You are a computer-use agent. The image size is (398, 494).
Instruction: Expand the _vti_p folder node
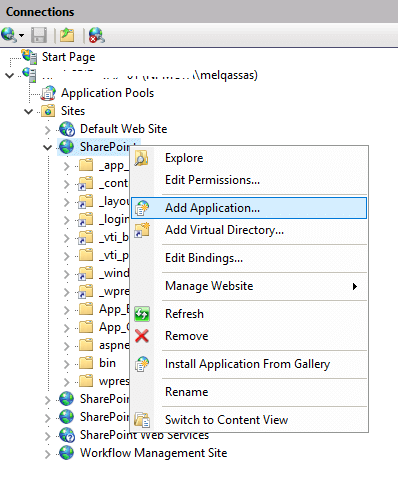[x=67, y=256]
